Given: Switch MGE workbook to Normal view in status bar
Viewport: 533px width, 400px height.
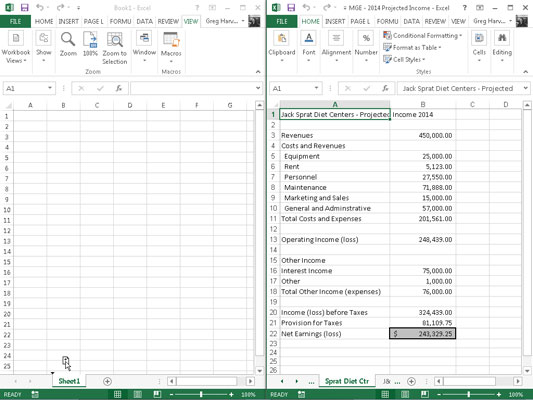Looking at the screenshot, I should (385, 394).
